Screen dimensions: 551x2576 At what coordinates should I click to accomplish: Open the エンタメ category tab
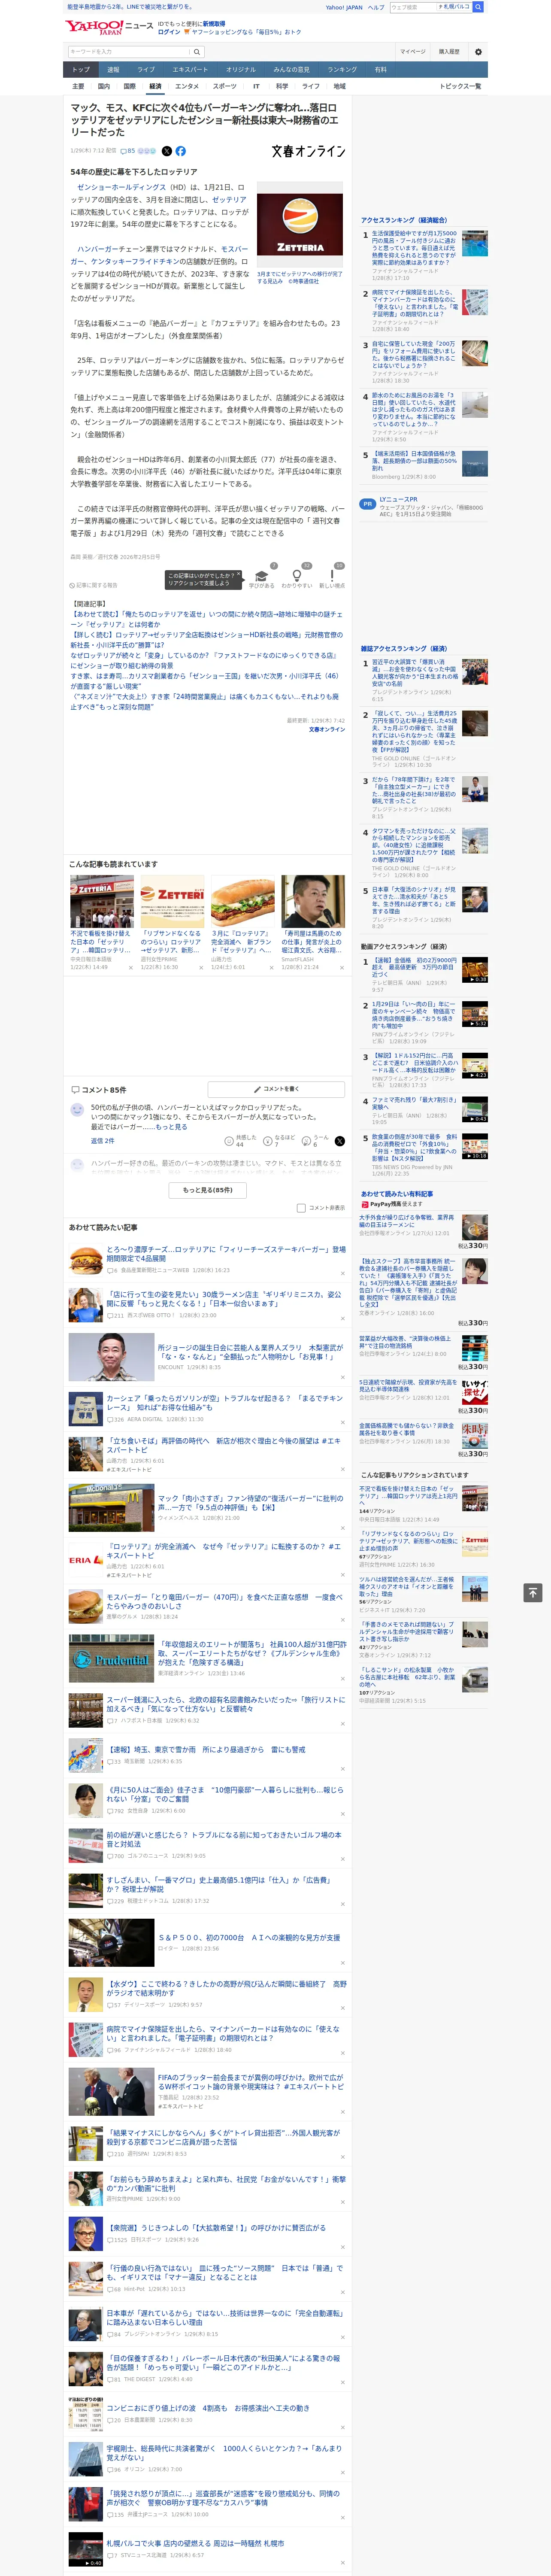[187, 86]
